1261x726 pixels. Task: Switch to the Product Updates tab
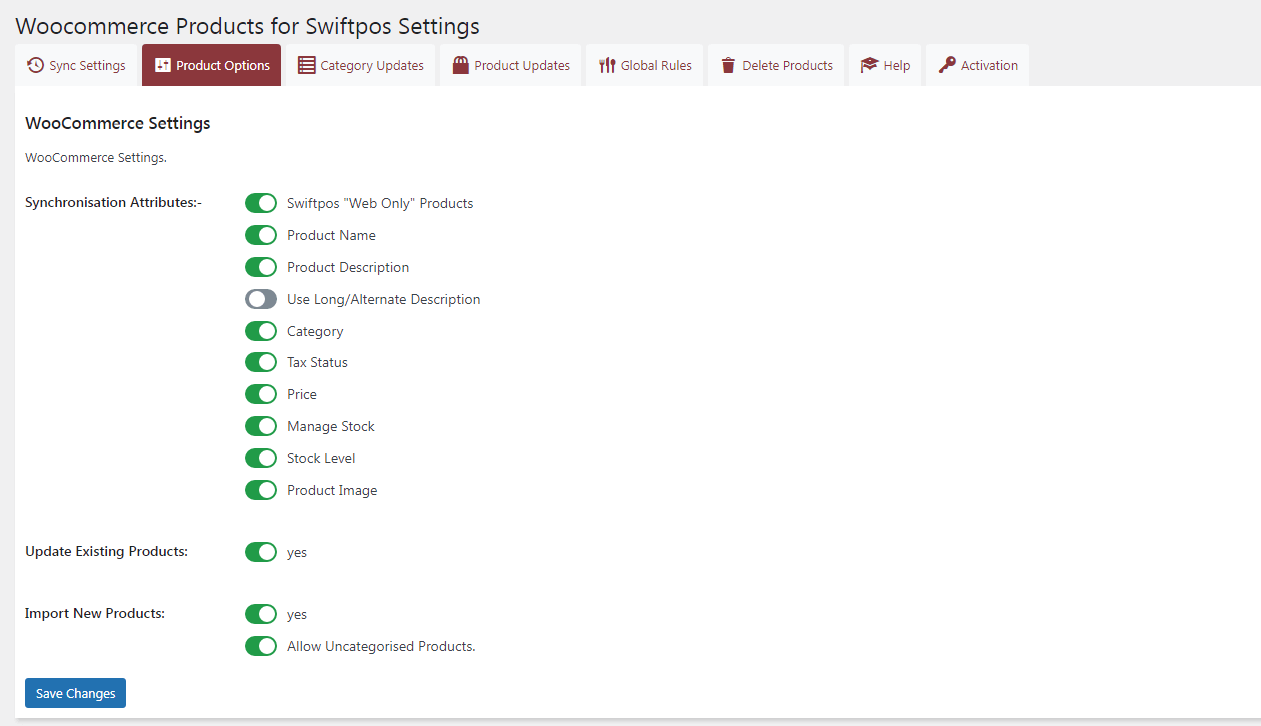pos(511,65)
